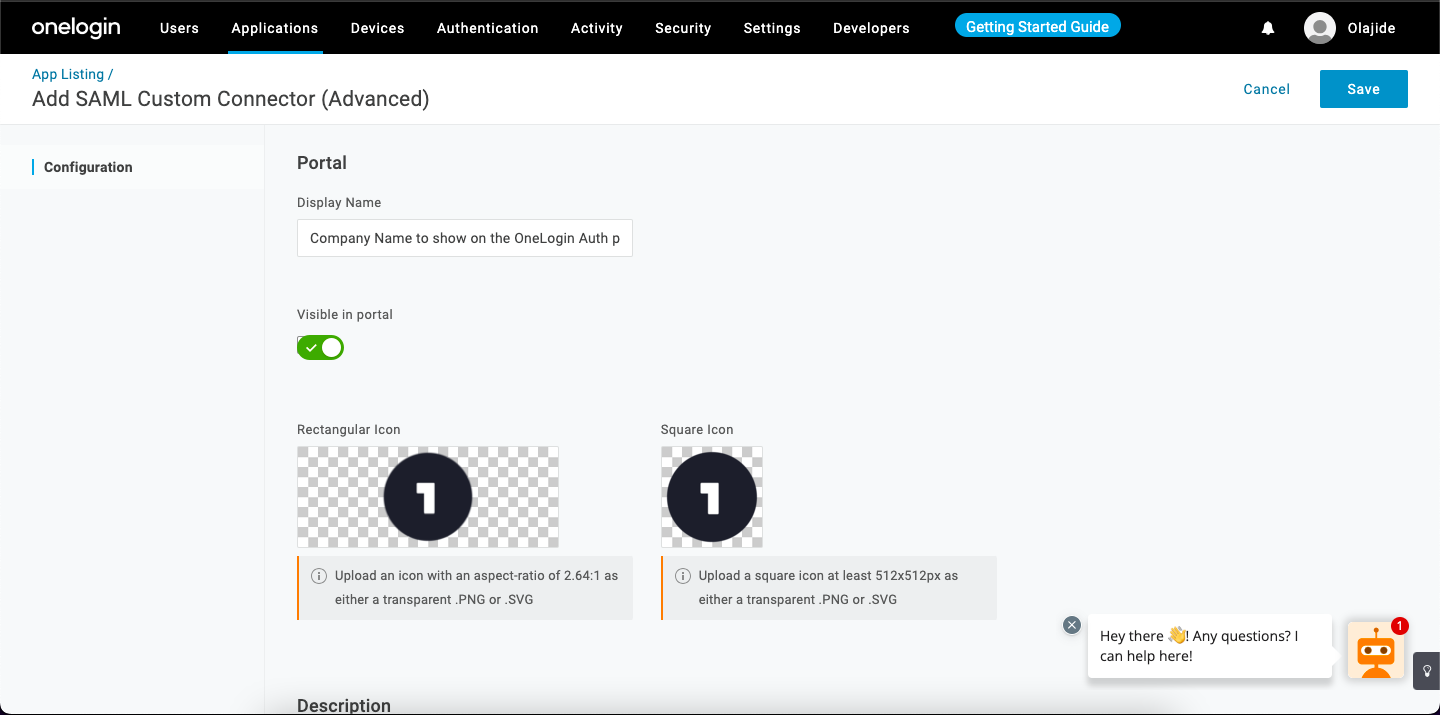The width and height of the screenshot is (1440, 715).
Task: Open the Applications menu
Action: coord(274,28)
